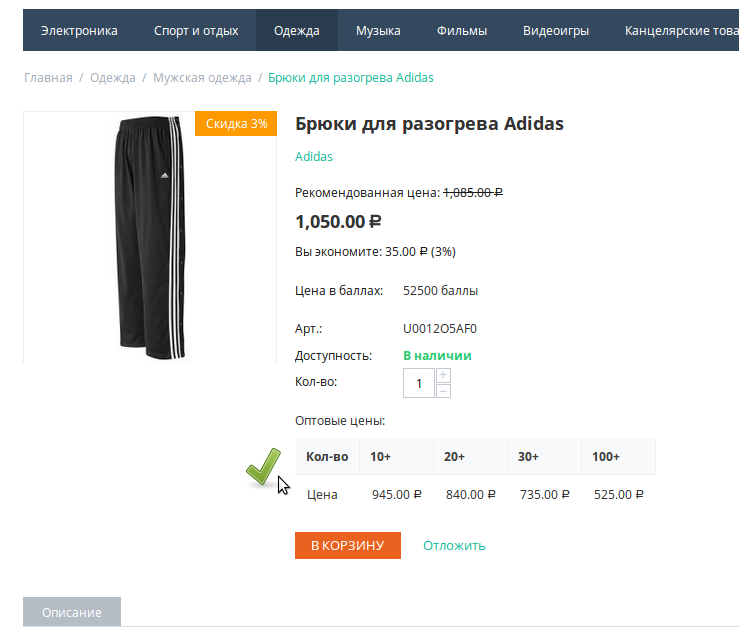
Task: Focus the Кол-во quantity input field
Action: (419, 383)
